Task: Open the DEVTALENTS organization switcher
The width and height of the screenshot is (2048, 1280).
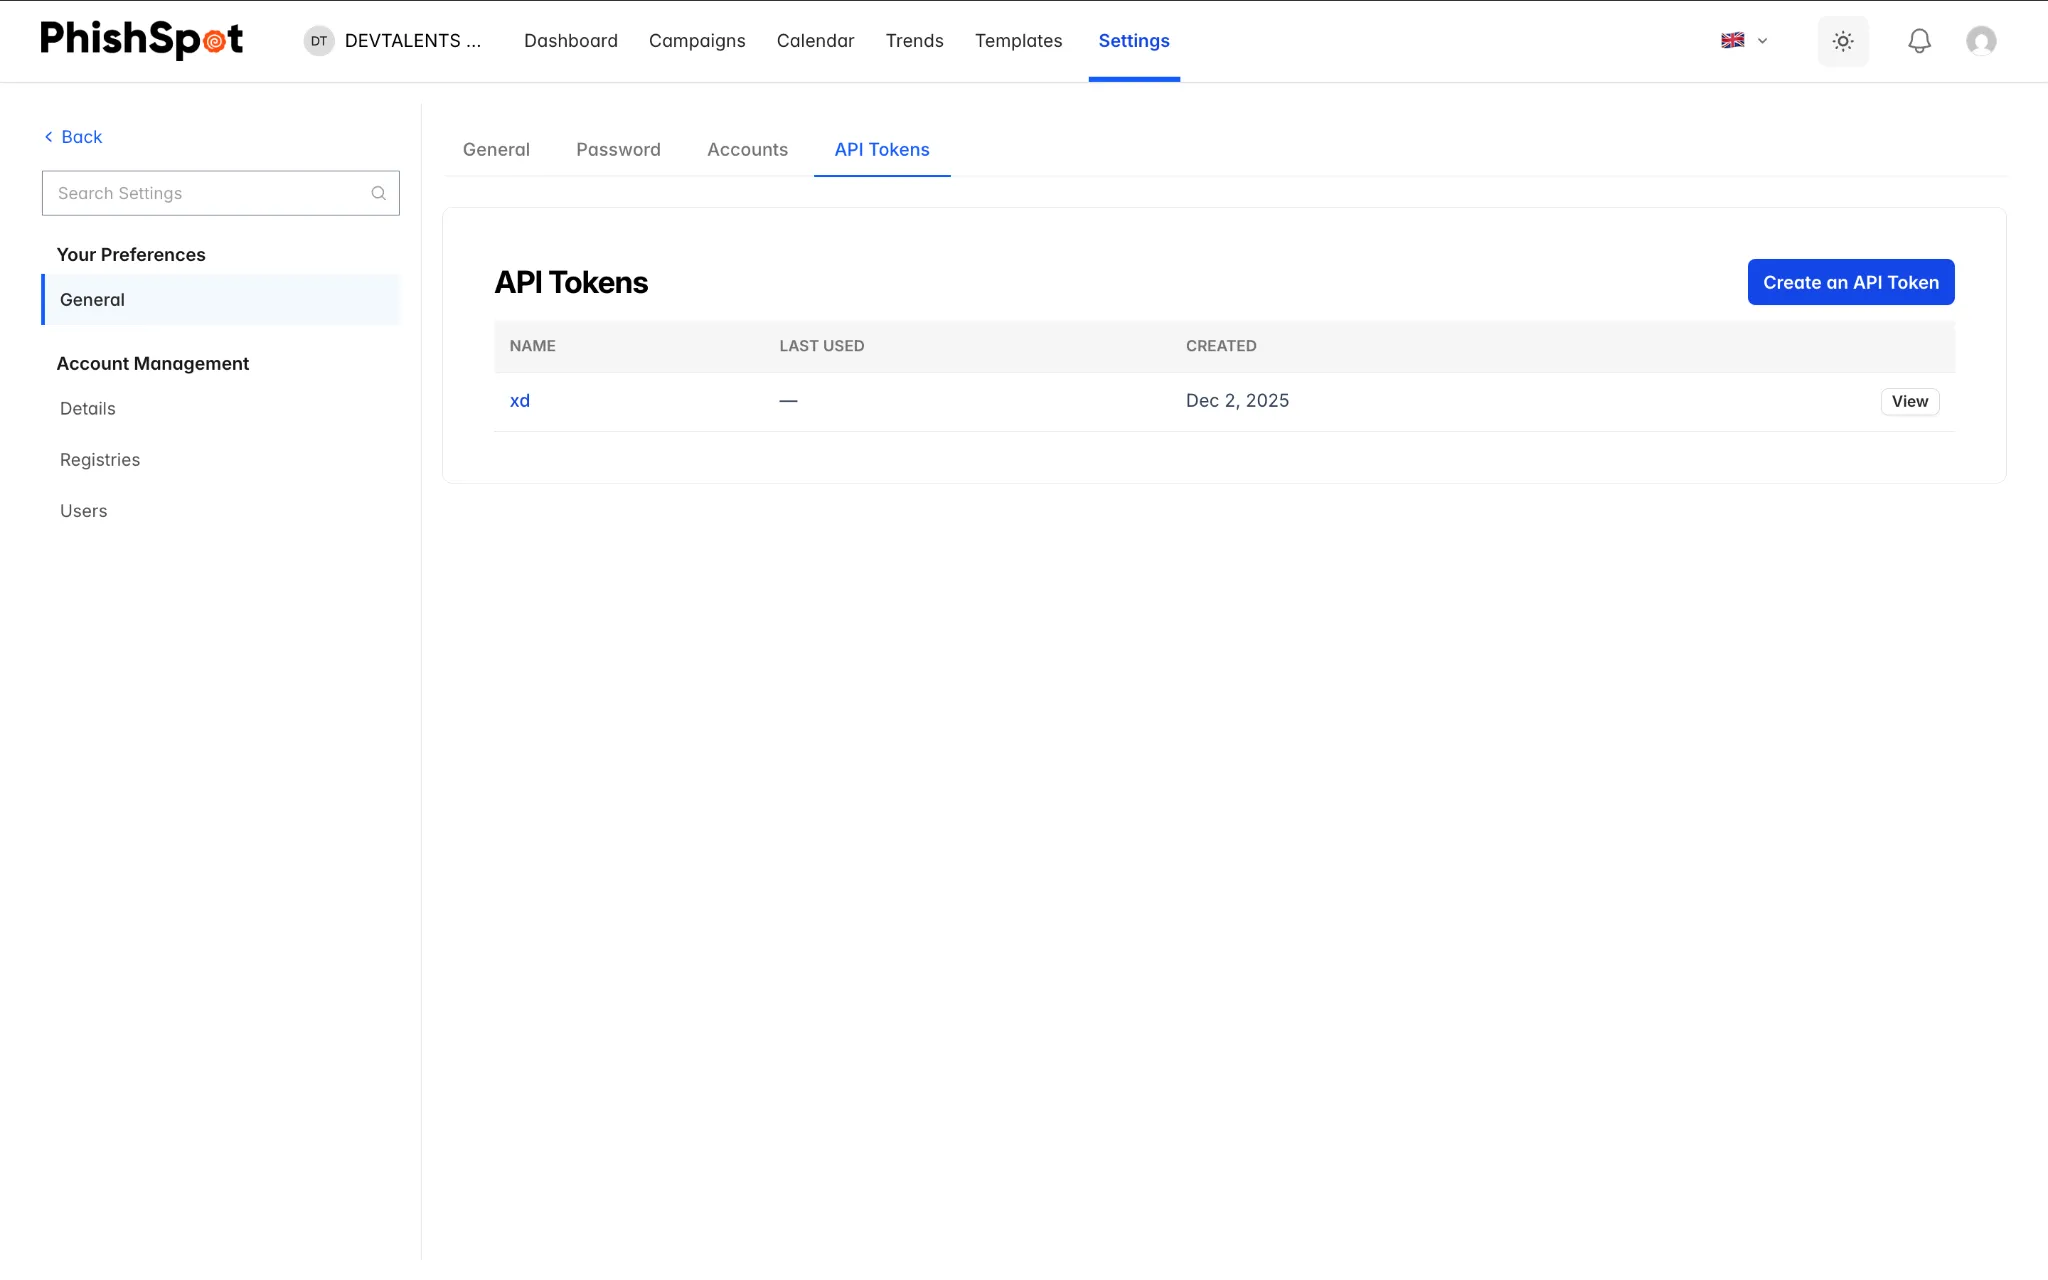Action: (x=393, y=41)
